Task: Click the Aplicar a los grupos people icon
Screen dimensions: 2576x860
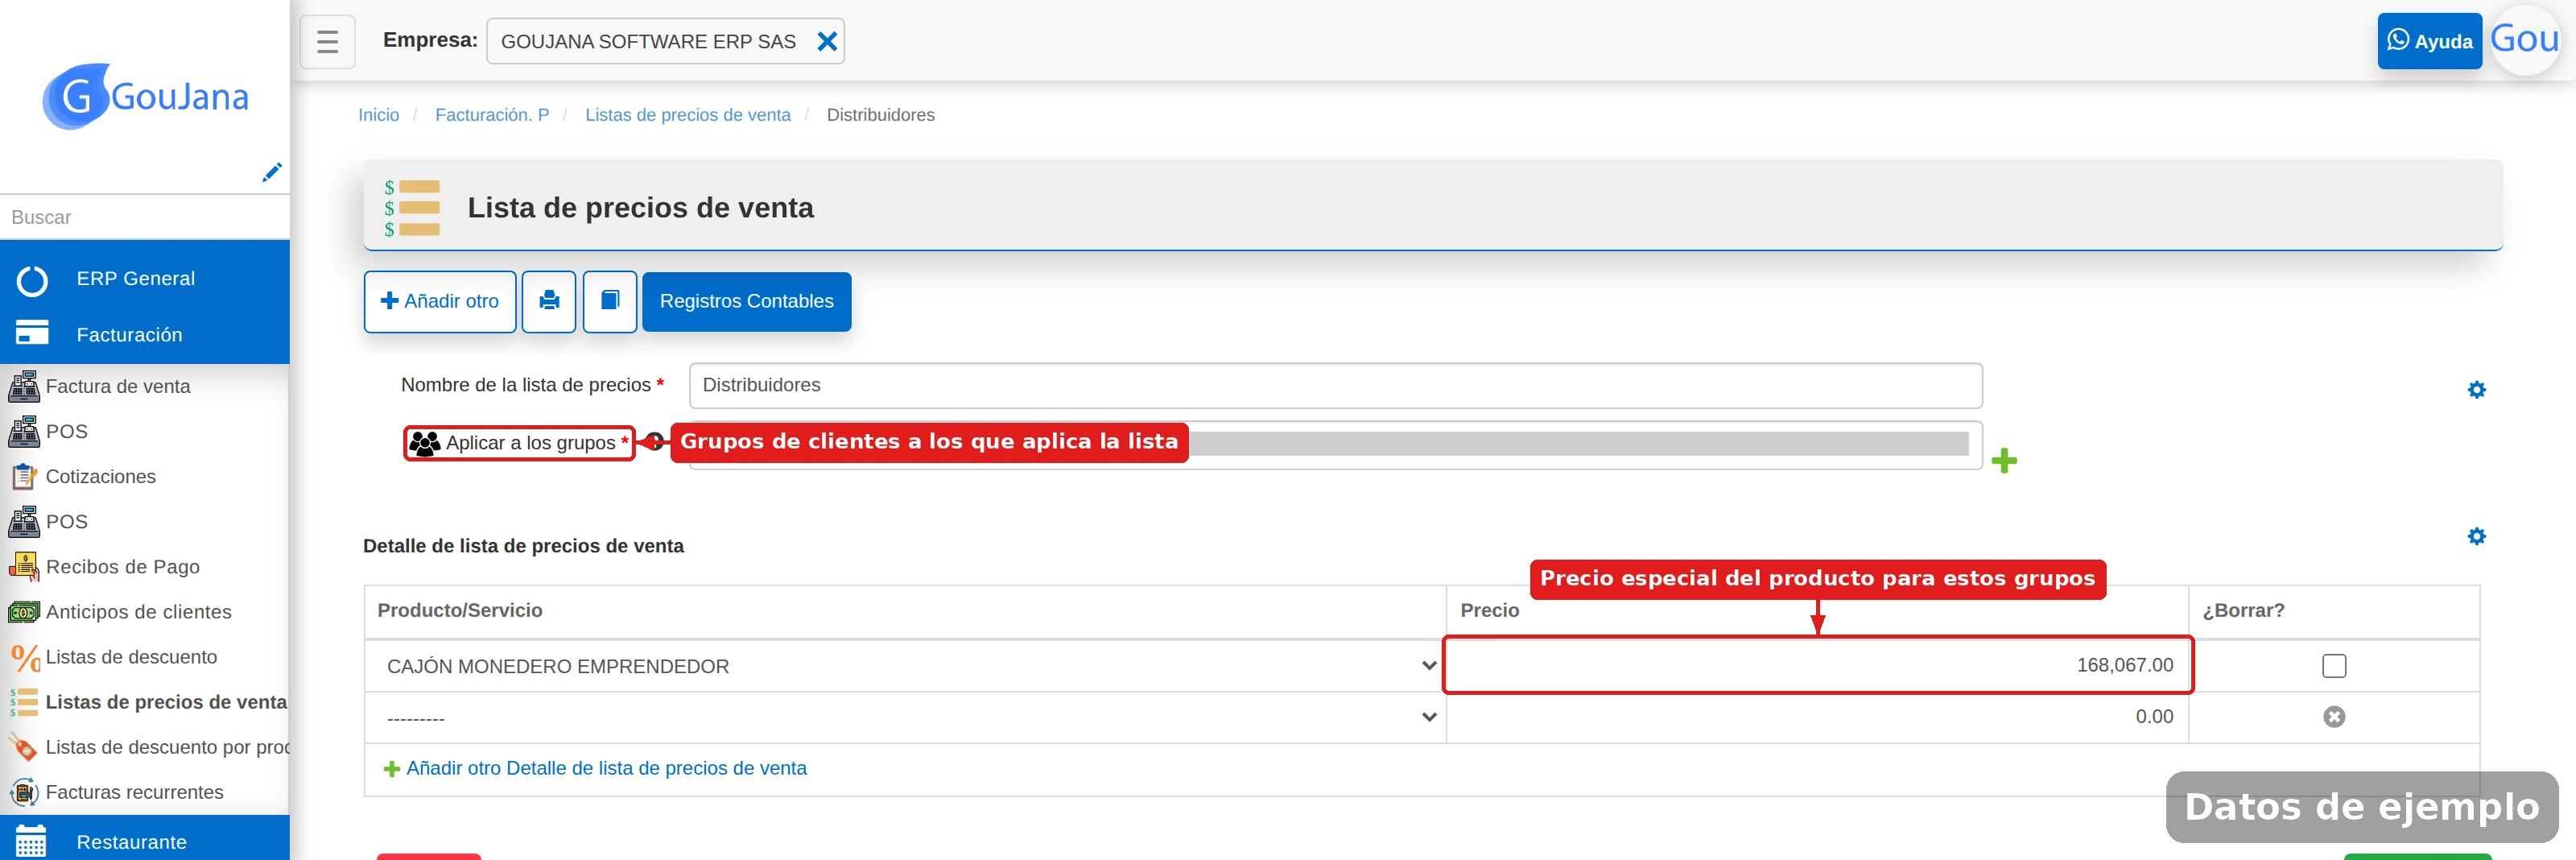Action: [x=425, y=443]
